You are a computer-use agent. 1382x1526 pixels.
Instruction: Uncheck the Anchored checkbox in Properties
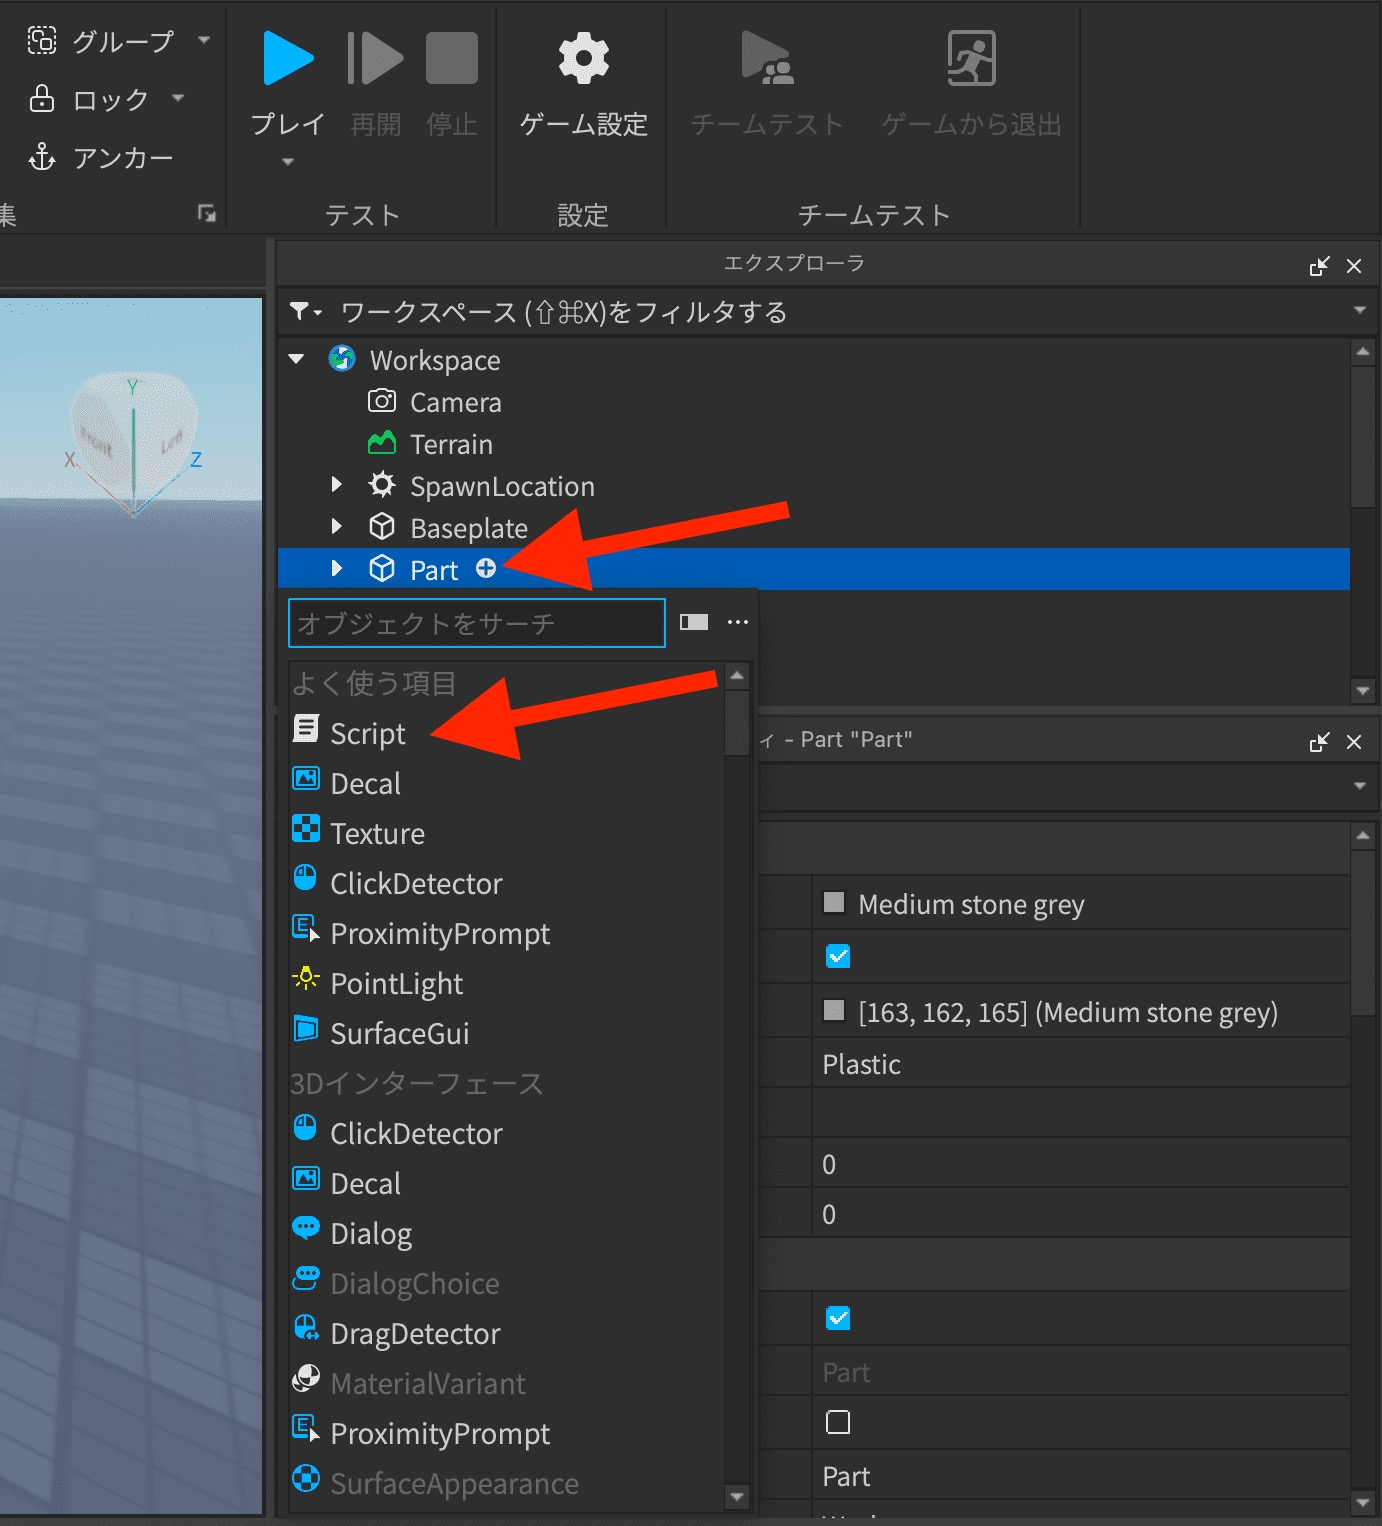[838, 1319]
